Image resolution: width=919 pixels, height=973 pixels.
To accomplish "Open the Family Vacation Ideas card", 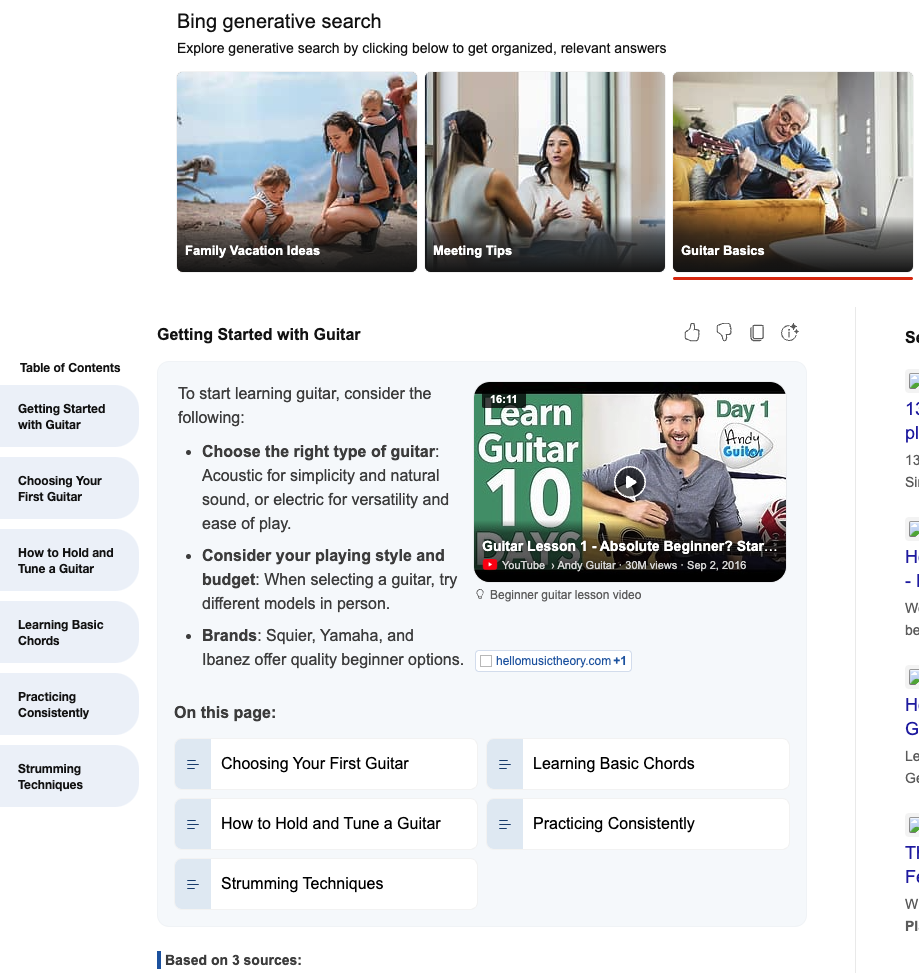I will tap(297, 171).
